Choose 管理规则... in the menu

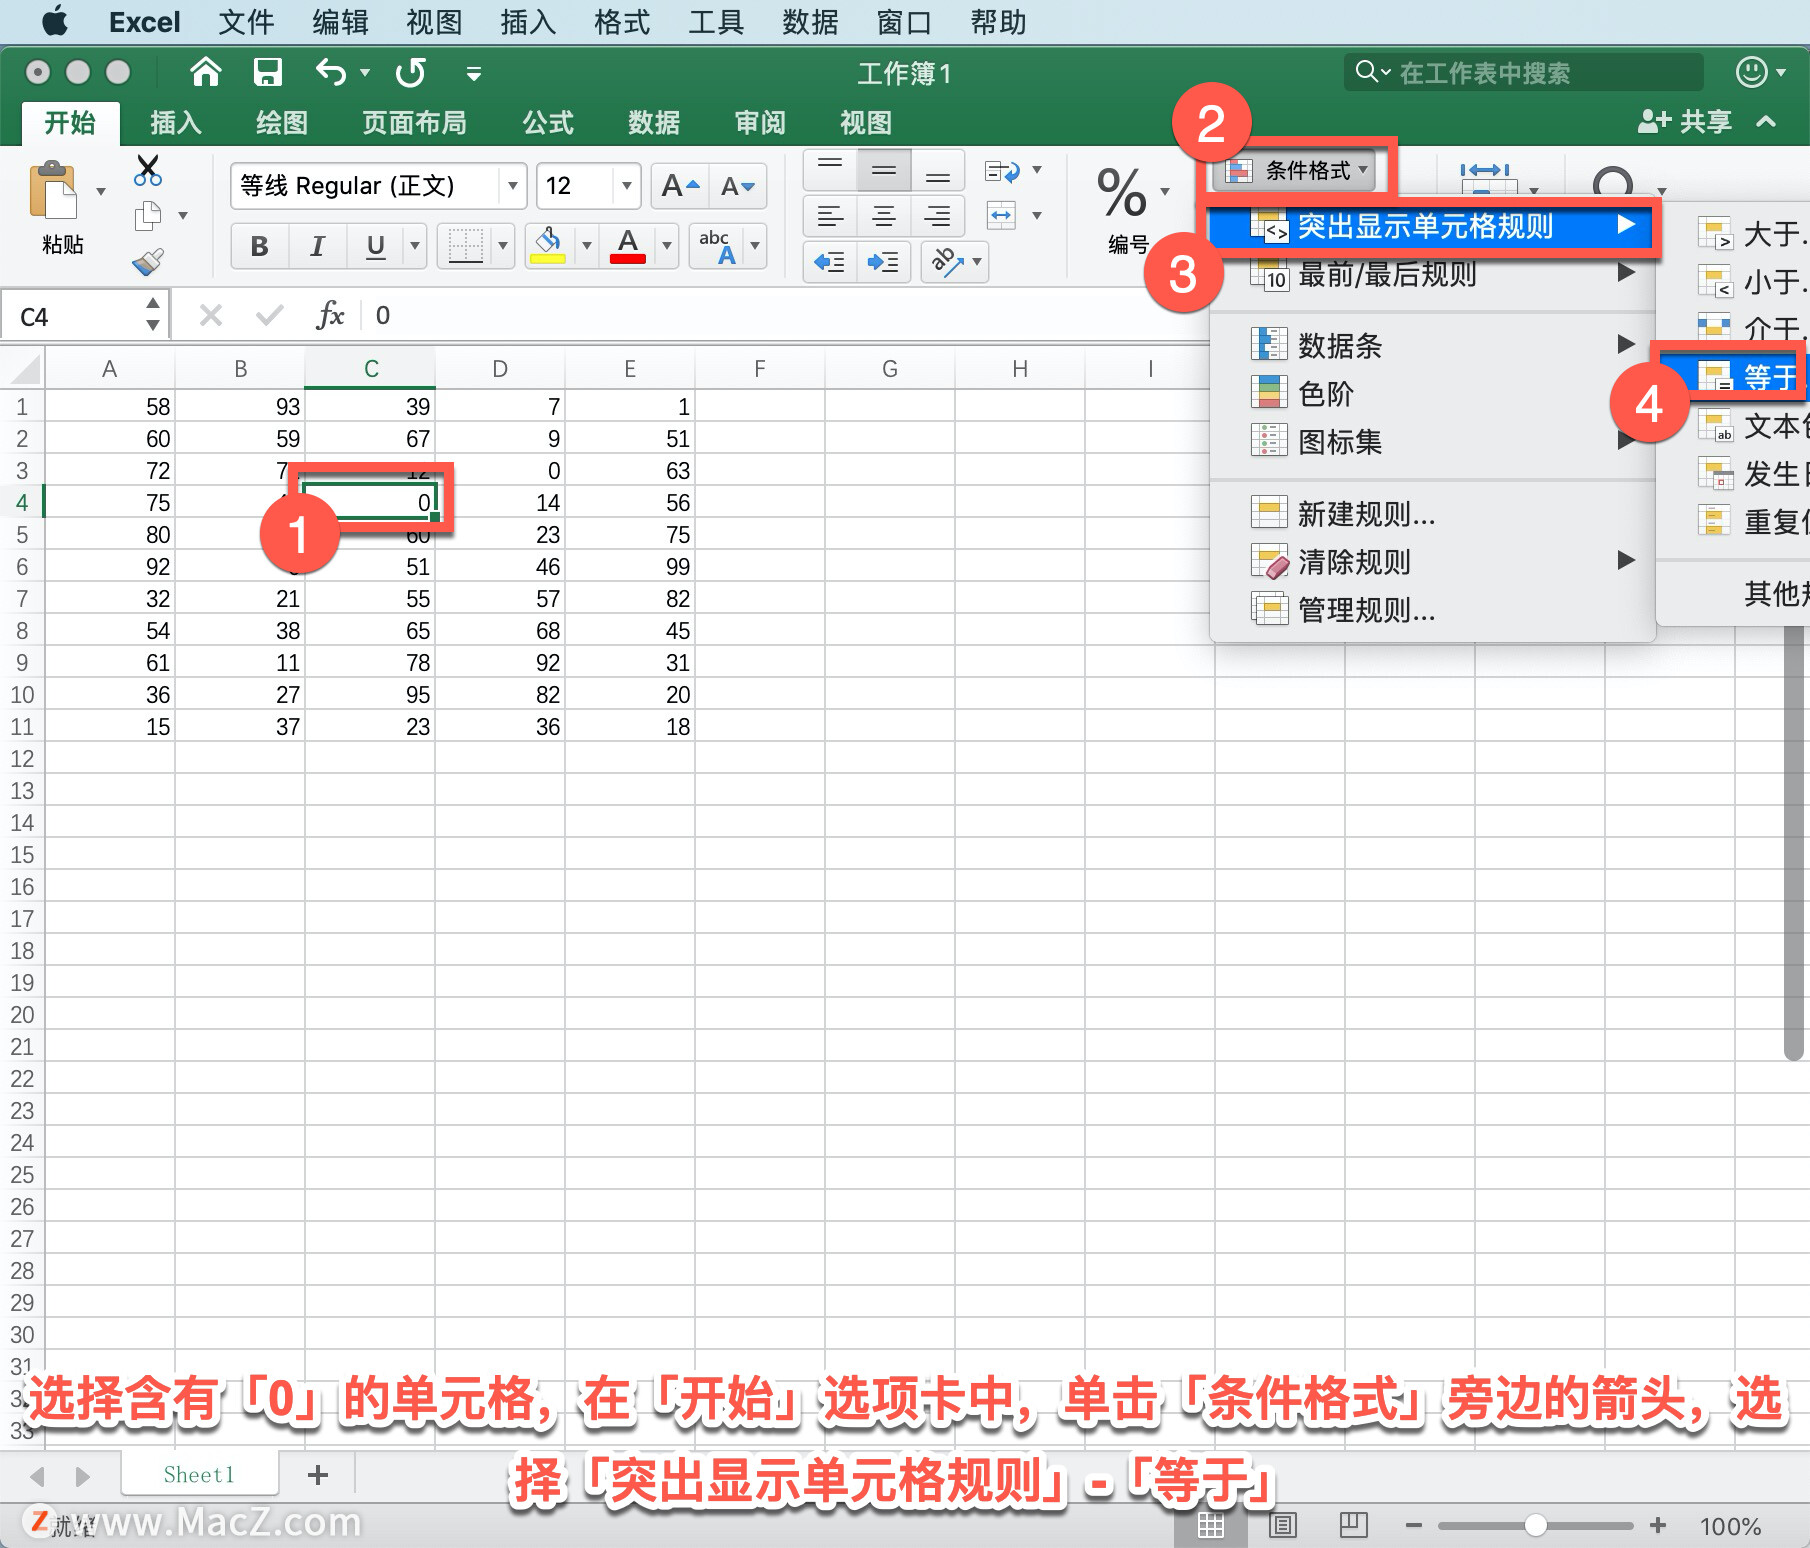tap(1430, 610)
